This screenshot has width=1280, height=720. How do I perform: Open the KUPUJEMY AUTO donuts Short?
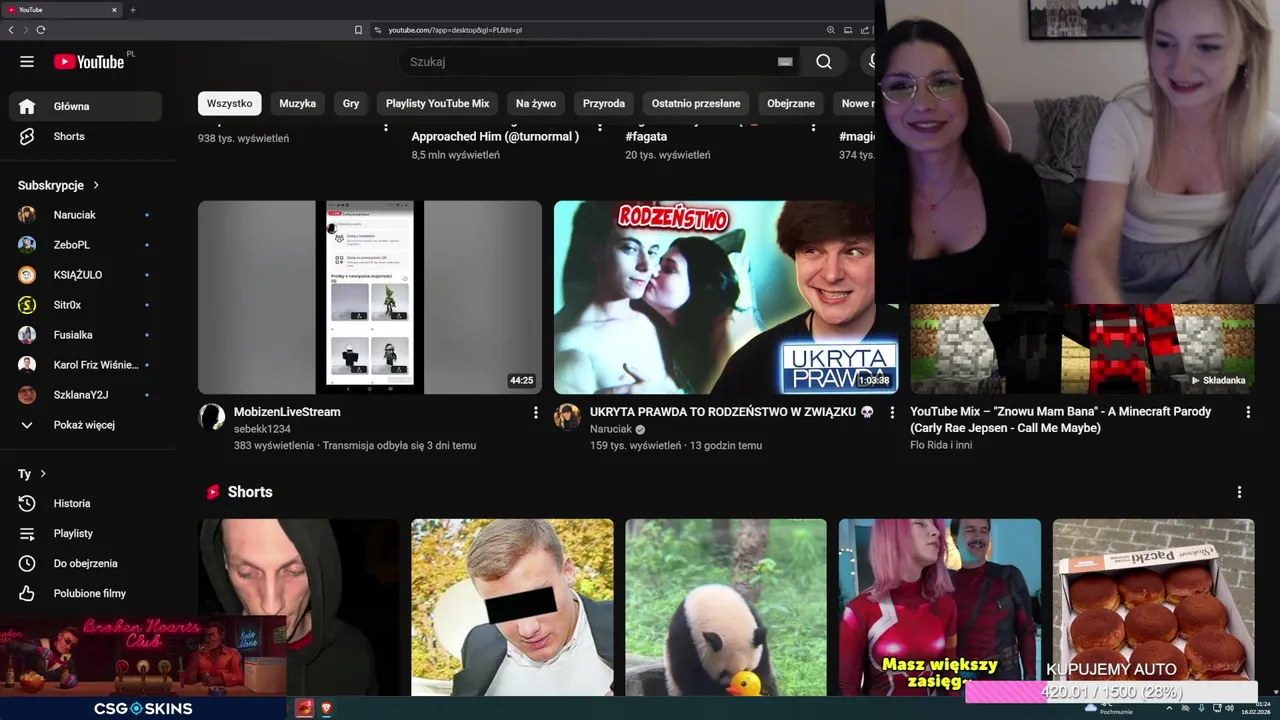1153,600
